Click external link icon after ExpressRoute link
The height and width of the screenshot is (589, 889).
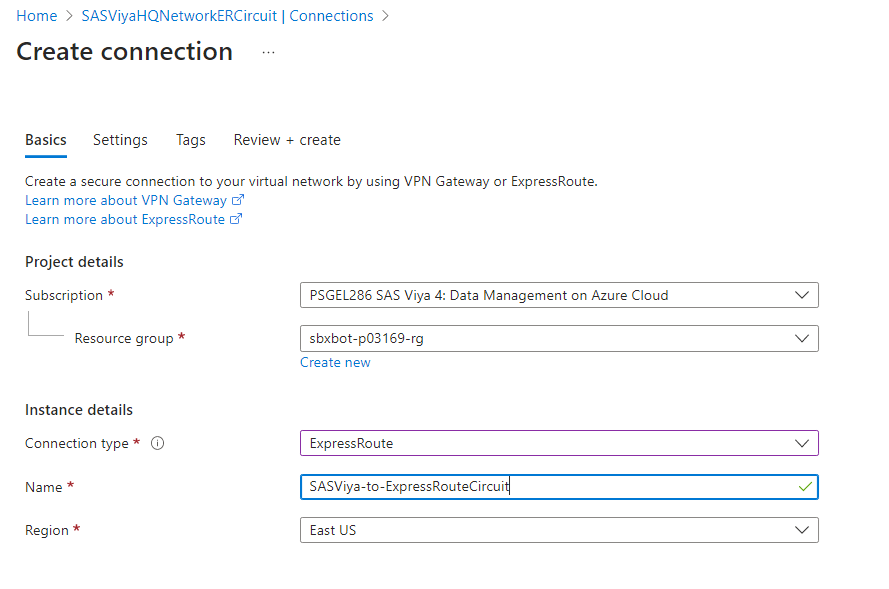[x=236, y=219]
